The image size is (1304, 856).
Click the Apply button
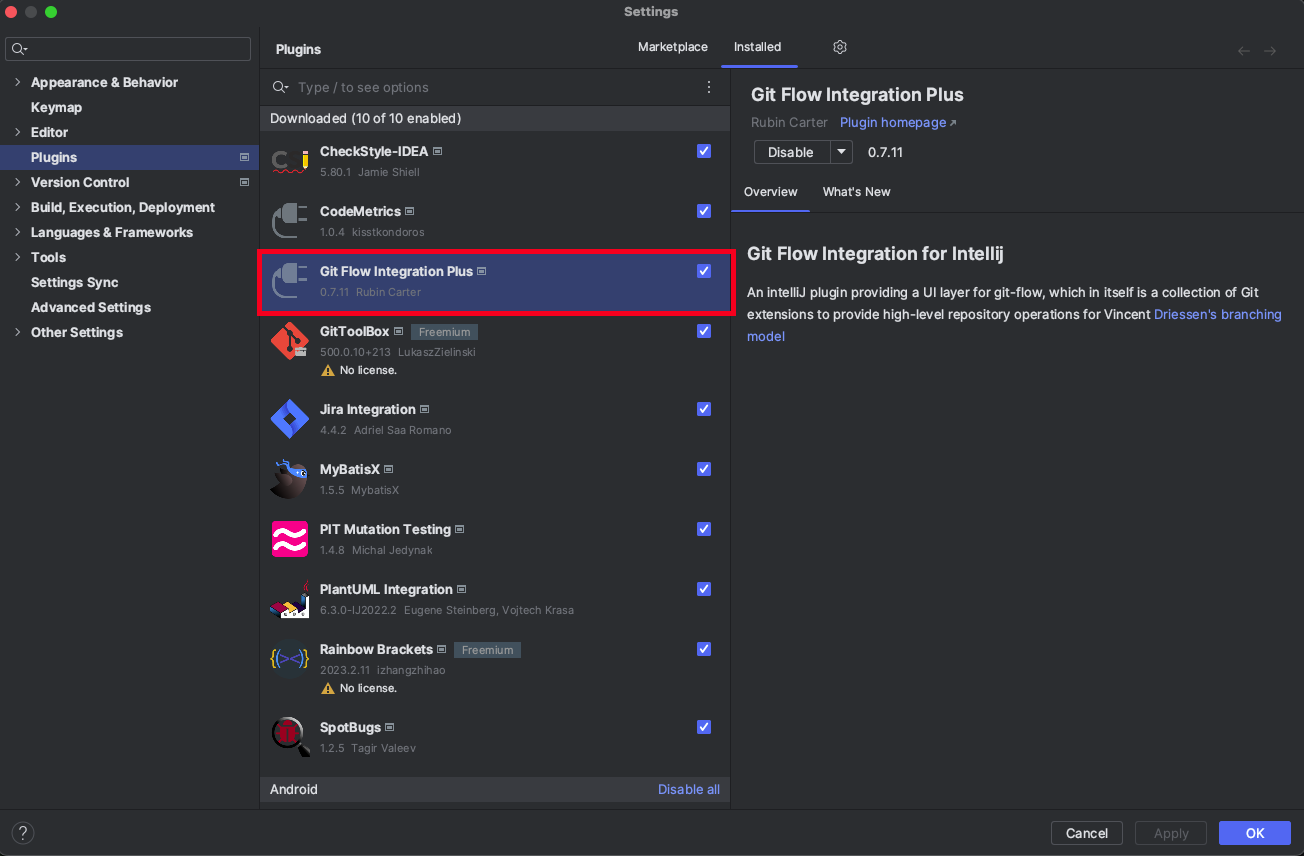(x=1171, y=833)
